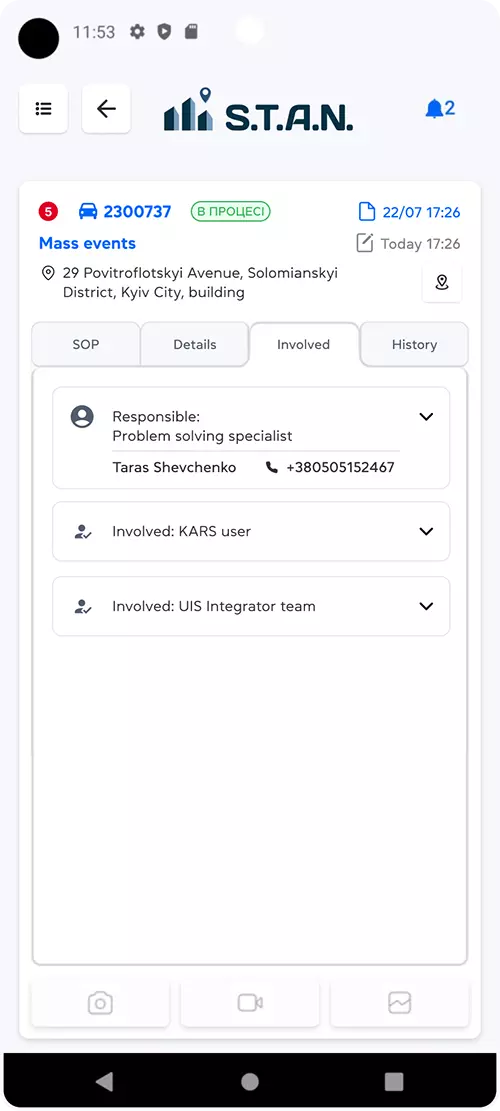
Task: Switch to the SOP tab
Action: [86, 344]
